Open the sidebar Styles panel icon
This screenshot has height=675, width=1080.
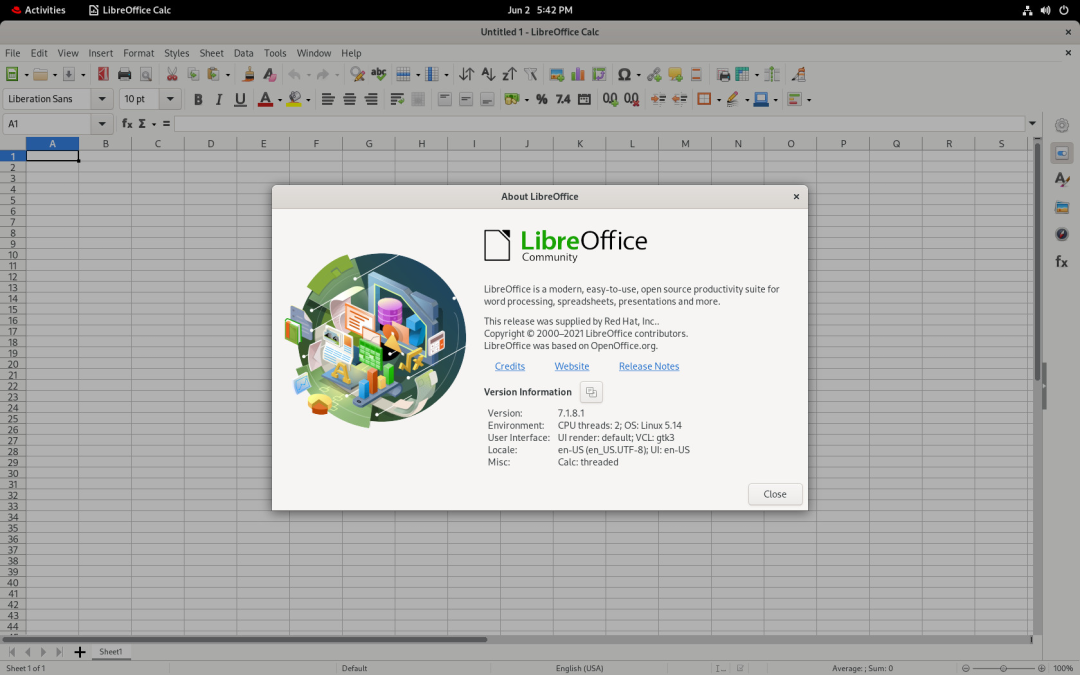[x=1061, y=180]
